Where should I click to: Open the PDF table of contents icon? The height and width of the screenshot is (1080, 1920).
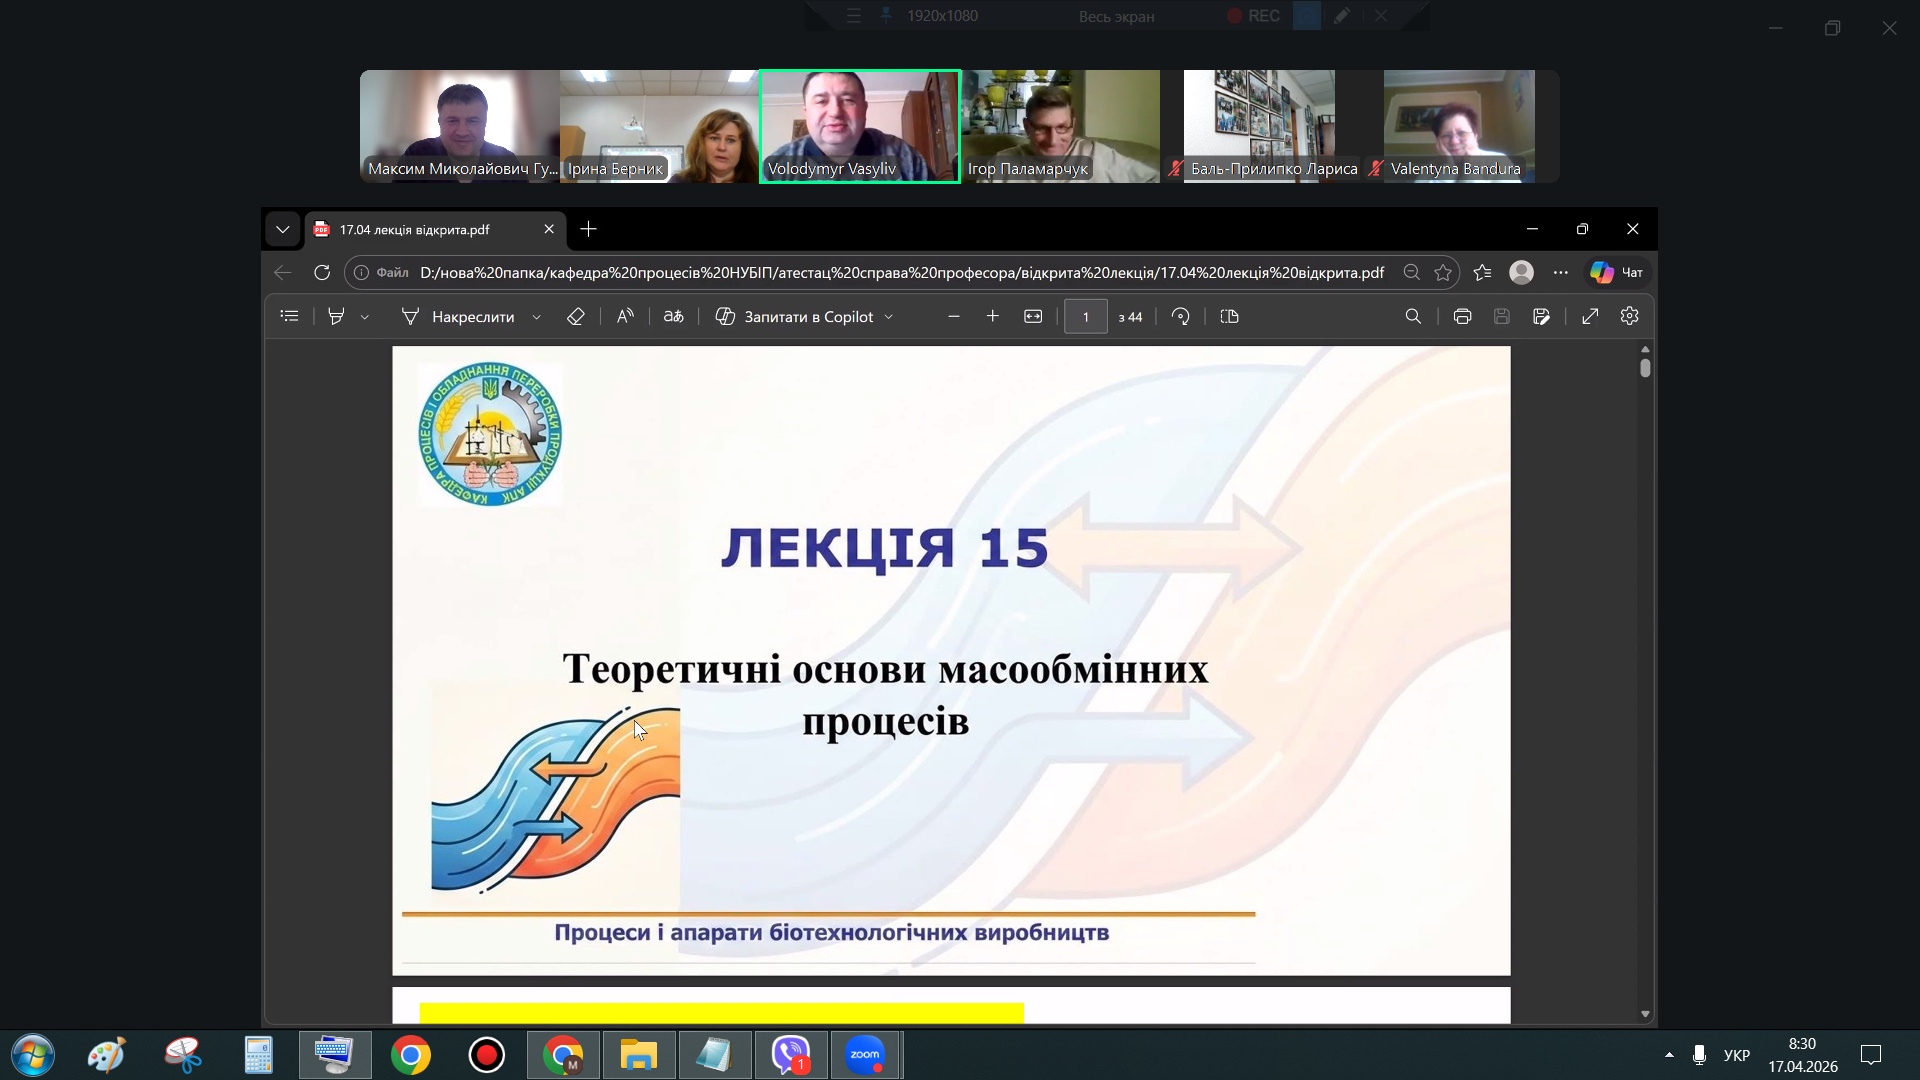pyautogui.click(x=289, y=316)
